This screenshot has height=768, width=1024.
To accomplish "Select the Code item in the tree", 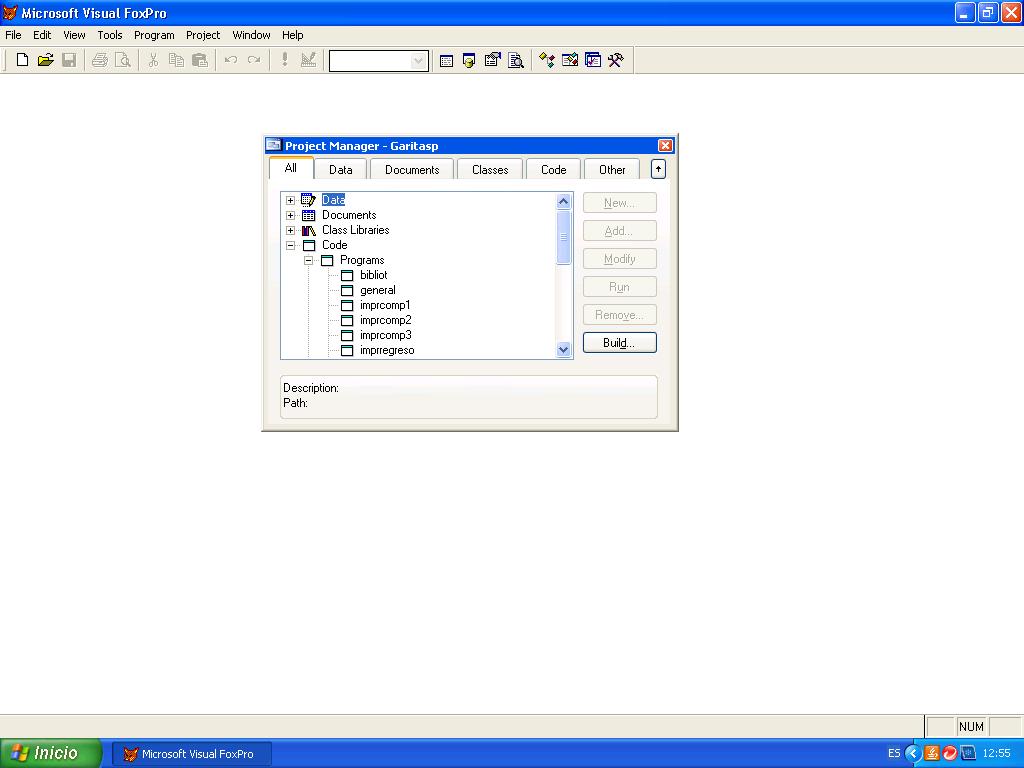I will click(334, 245).
